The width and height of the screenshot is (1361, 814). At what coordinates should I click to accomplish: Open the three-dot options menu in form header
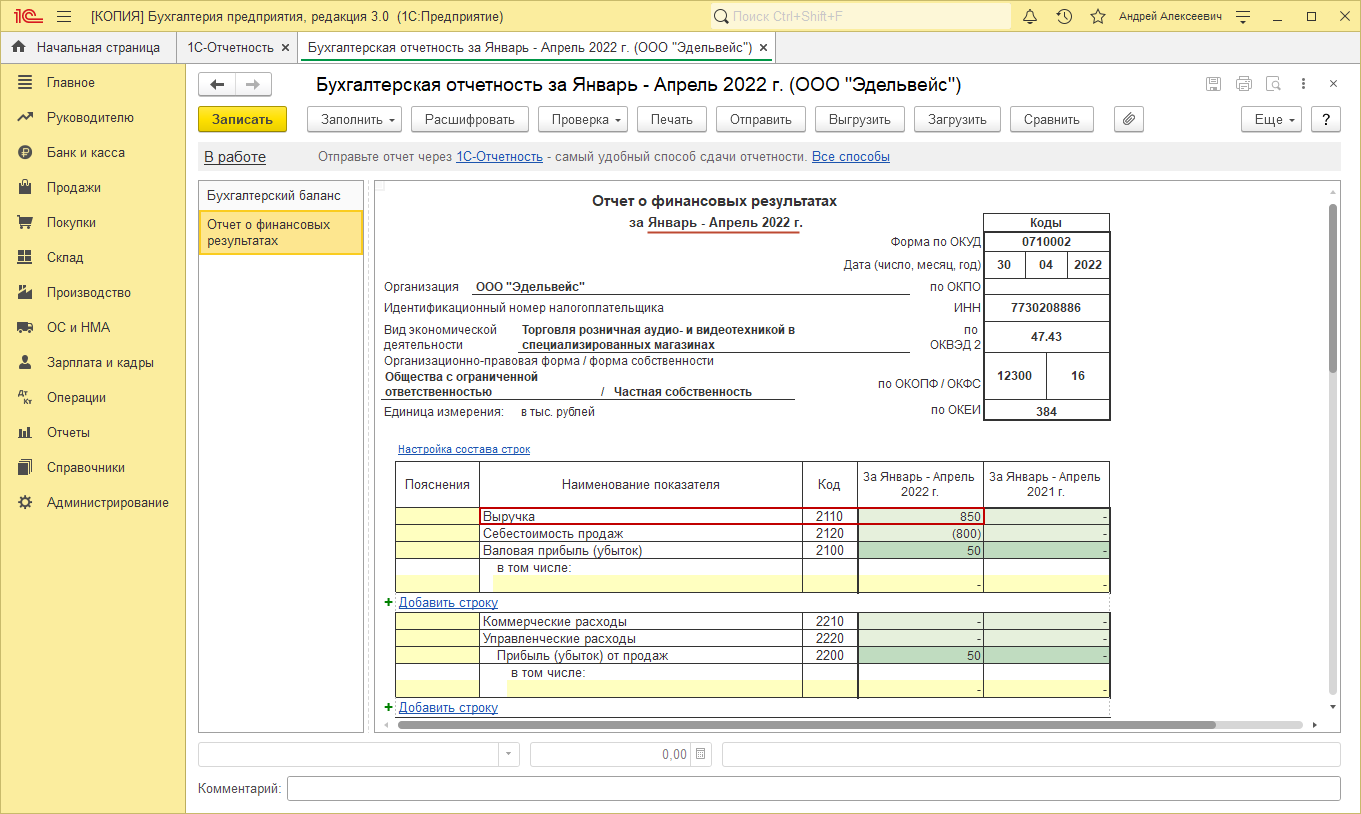tap(1304, 84)
